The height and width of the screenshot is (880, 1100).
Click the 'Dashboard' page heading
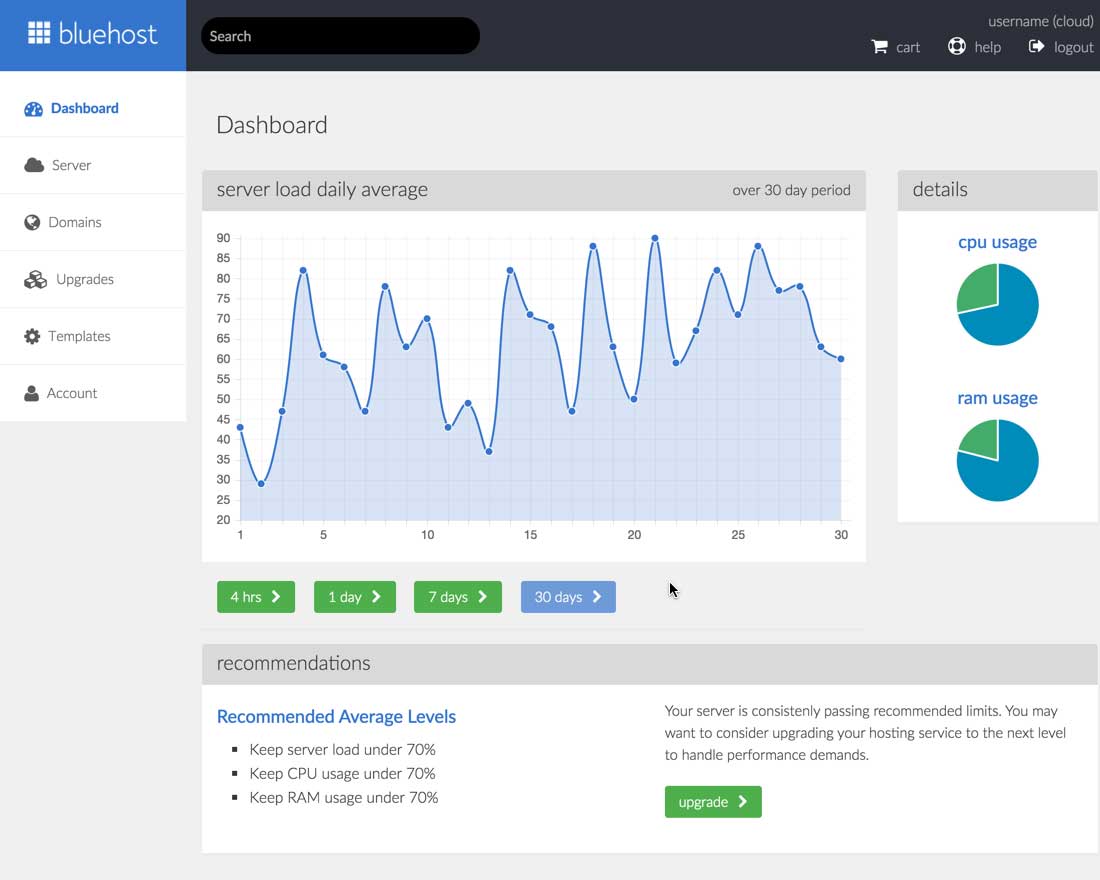(x=272, y=125)
